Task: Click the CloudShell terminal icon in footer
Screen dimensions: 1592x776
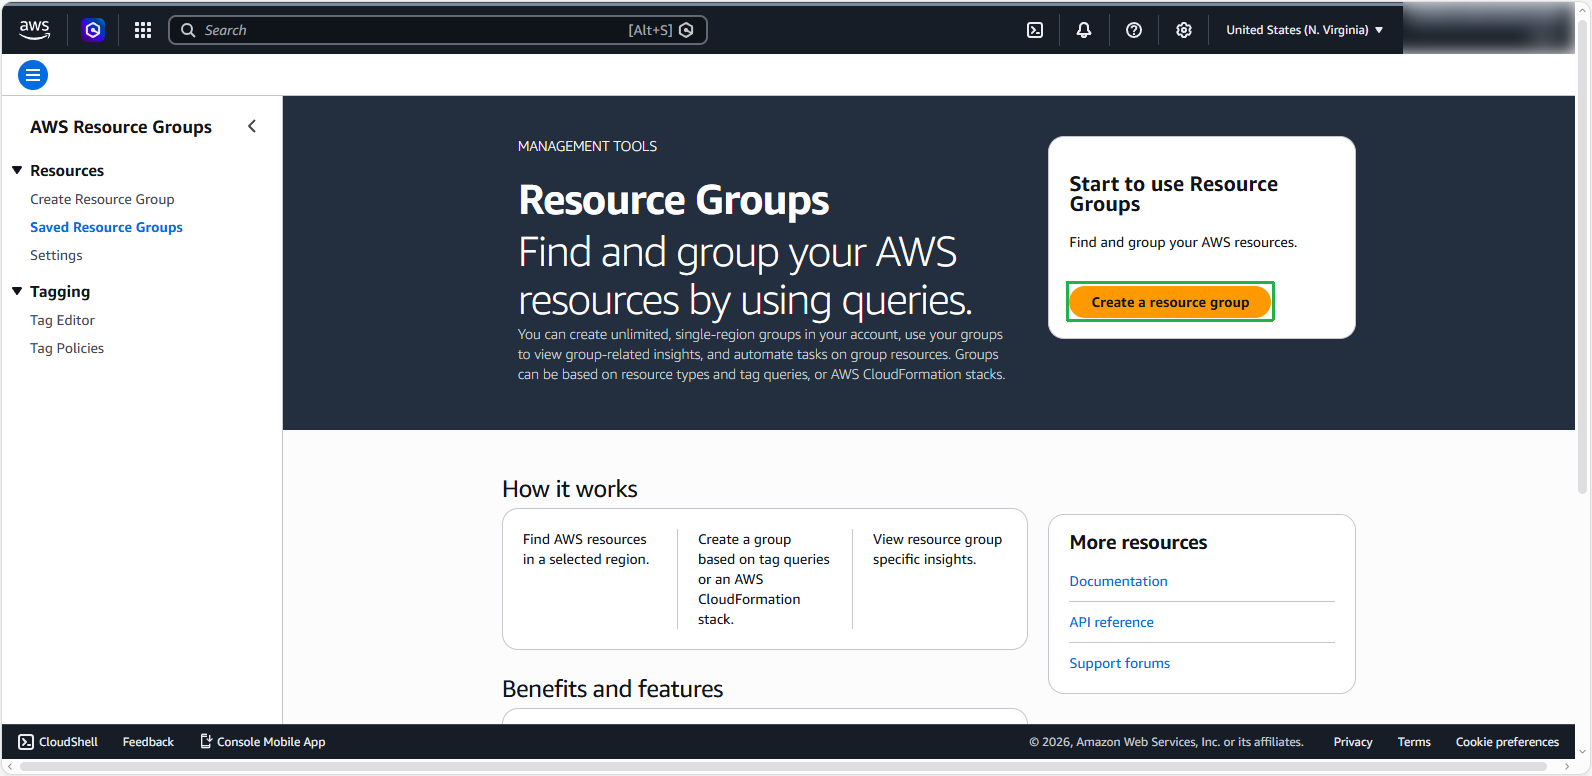Action: [x=26, y=742]
